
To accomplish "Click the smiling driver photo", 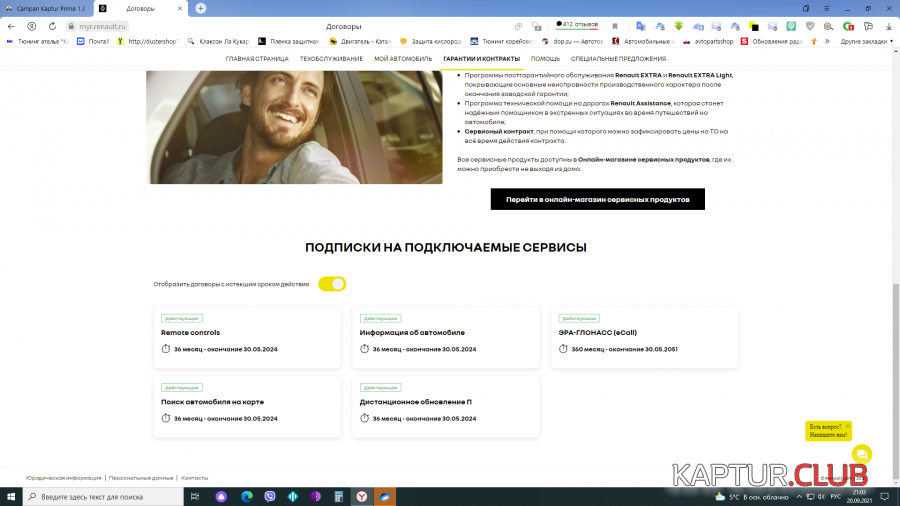I will click(x=294, y=127).
